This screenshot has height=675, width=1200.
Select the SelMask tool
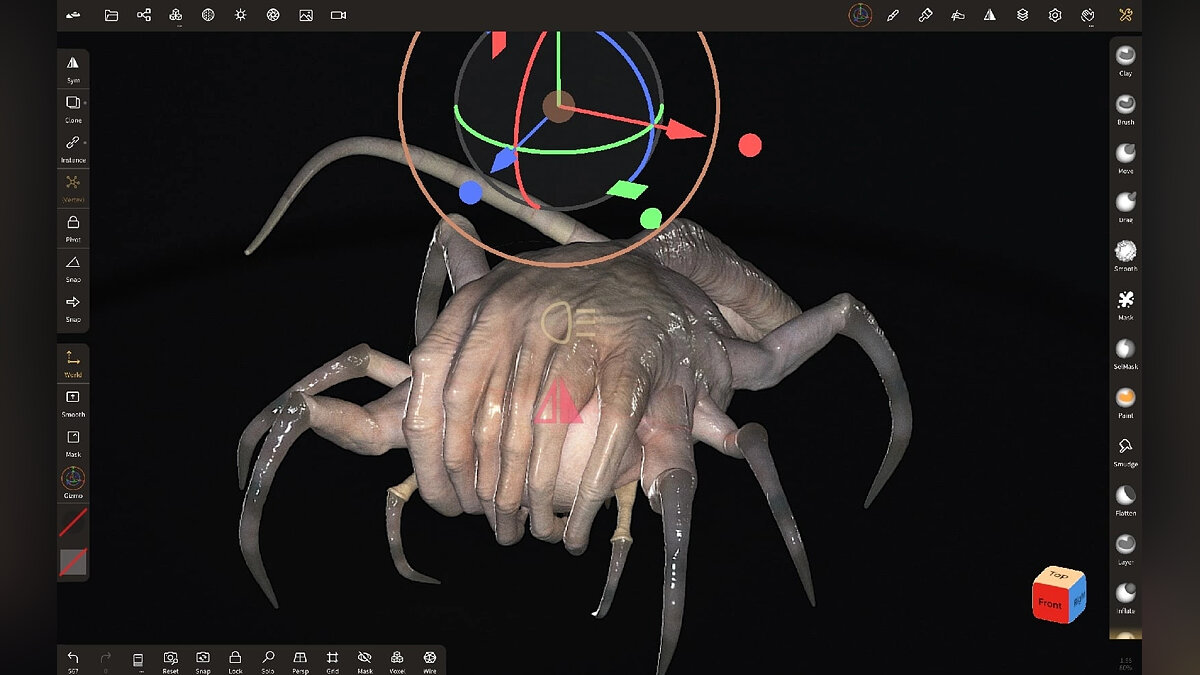[1126, 353]
